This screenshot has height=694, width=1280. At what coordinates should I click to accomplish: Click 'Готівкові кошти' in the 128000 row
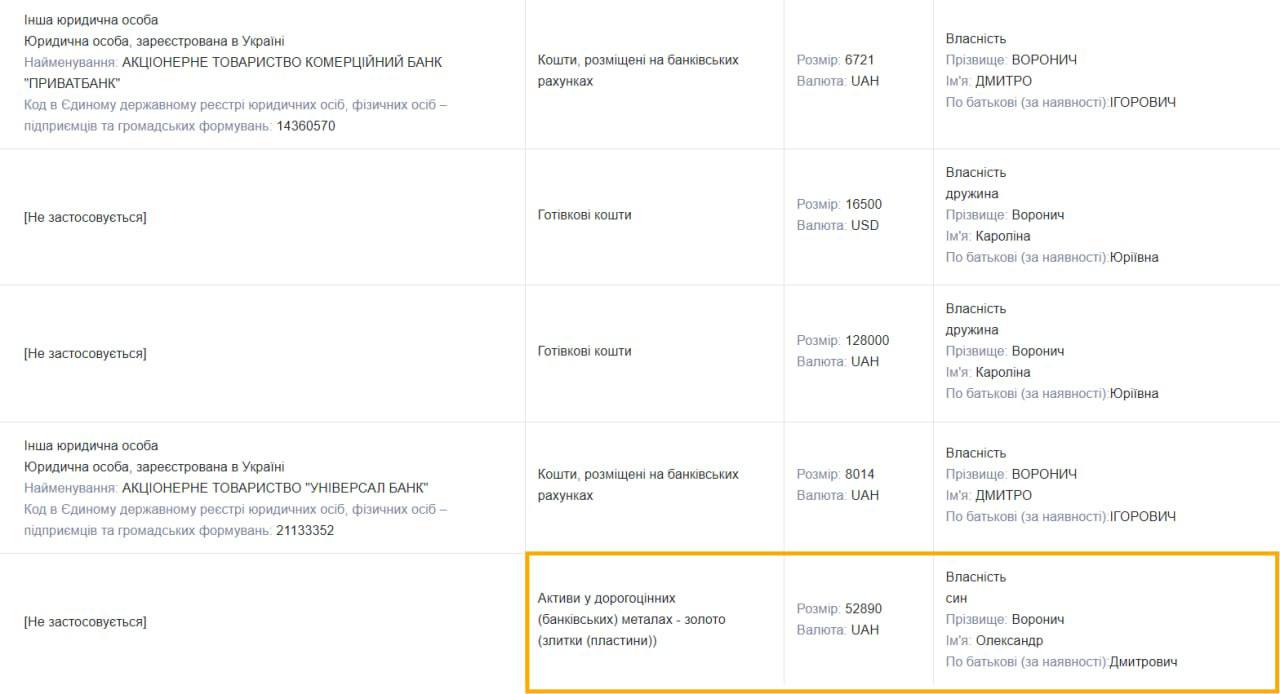(x=584, y=351)
